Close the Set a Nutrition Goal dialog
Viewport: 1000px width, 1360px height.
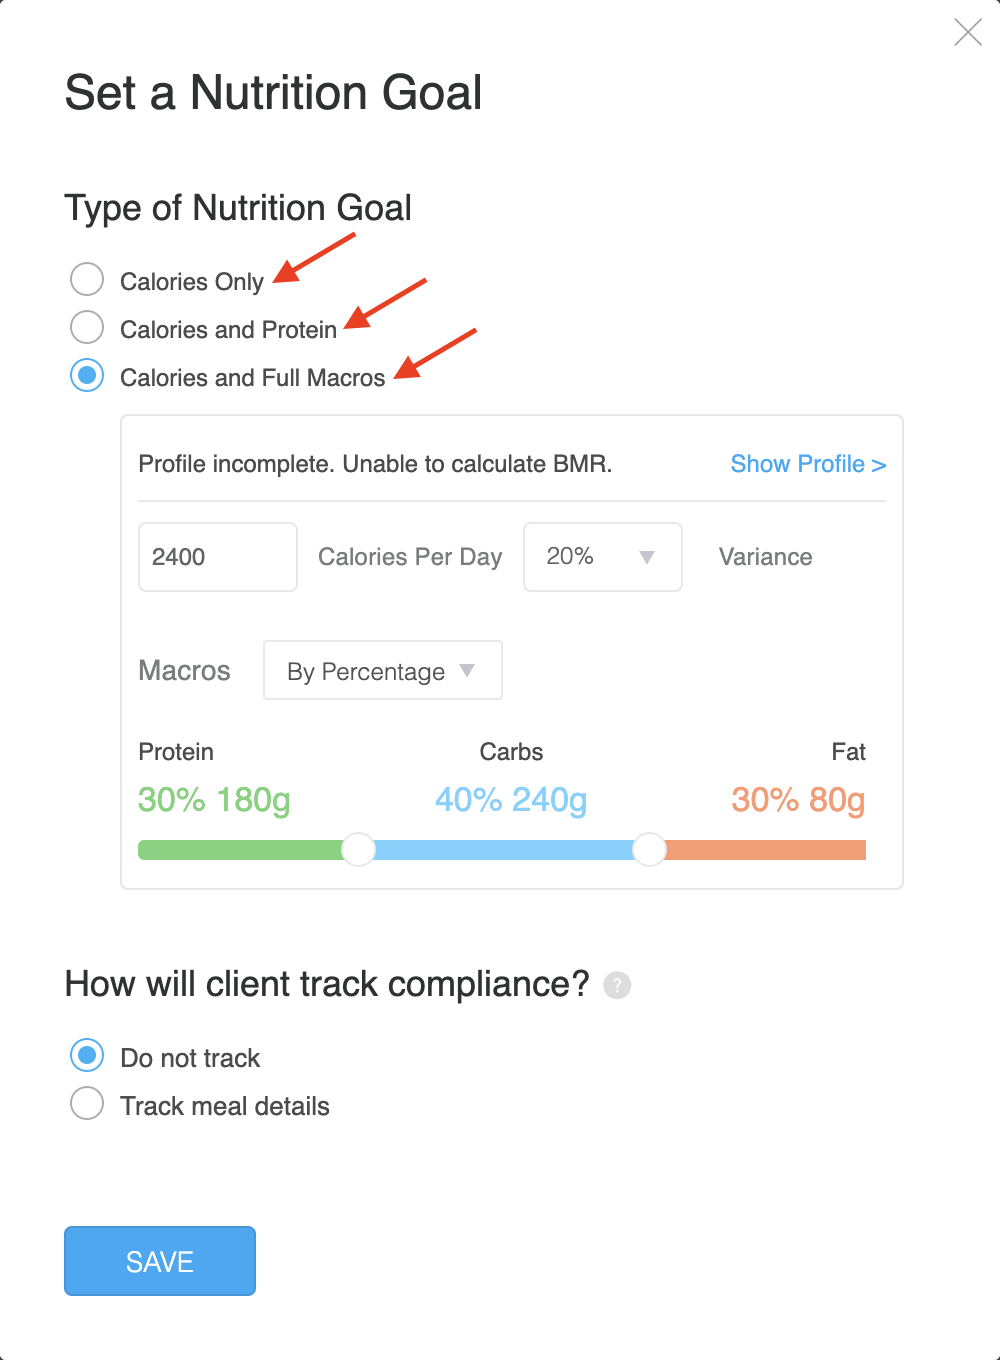click(x=968, y=33)
